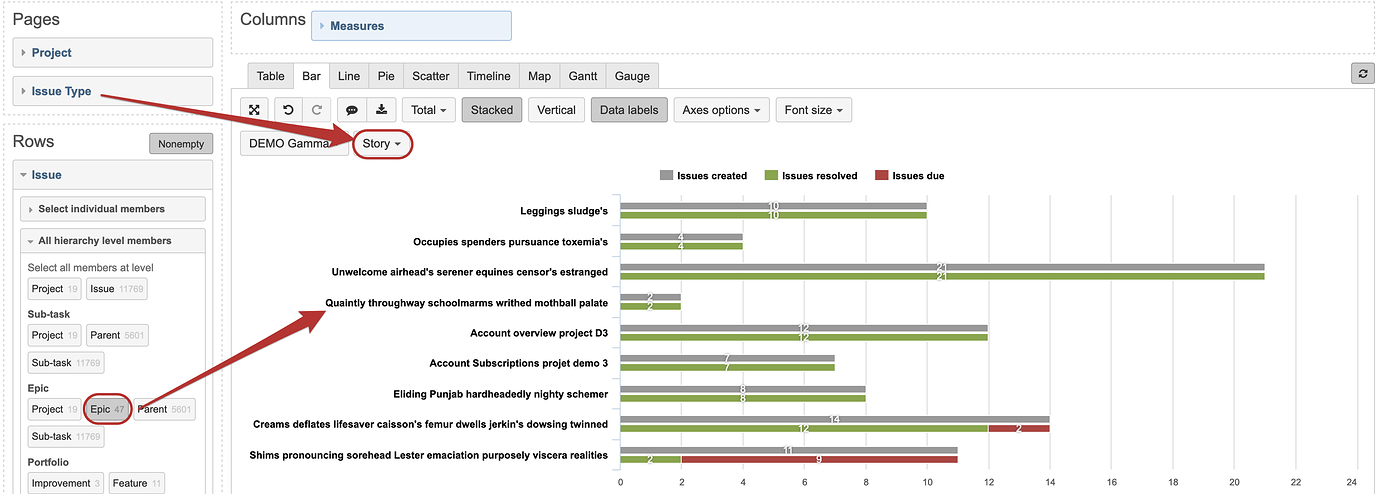This screenshot has width=1380, height=494.
Task: Toggle the Nonempty rows button
Action: (180, 144)
